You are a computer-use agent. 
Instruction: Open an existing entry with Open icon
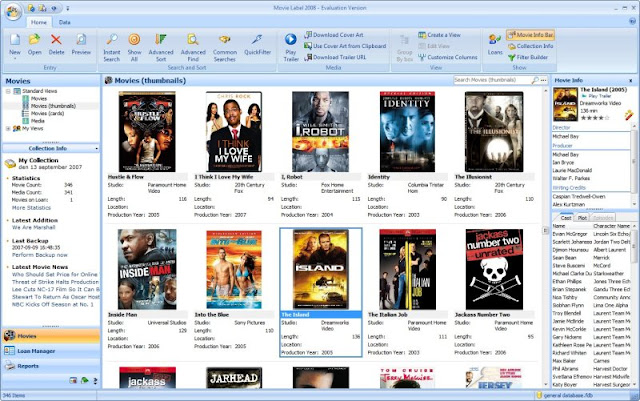[35, 44]
